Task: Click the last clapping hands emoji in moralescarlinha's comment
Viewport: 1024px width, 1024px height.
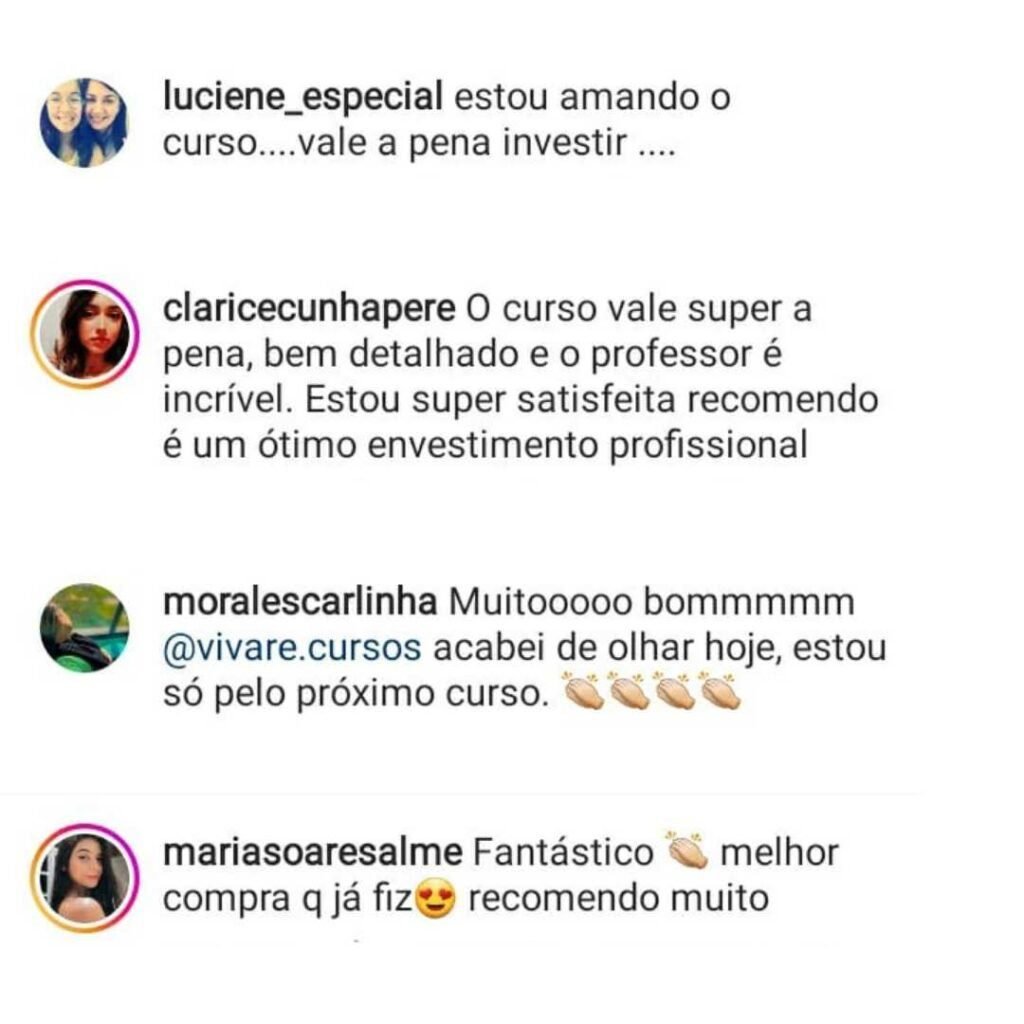Action: (720, 691)
